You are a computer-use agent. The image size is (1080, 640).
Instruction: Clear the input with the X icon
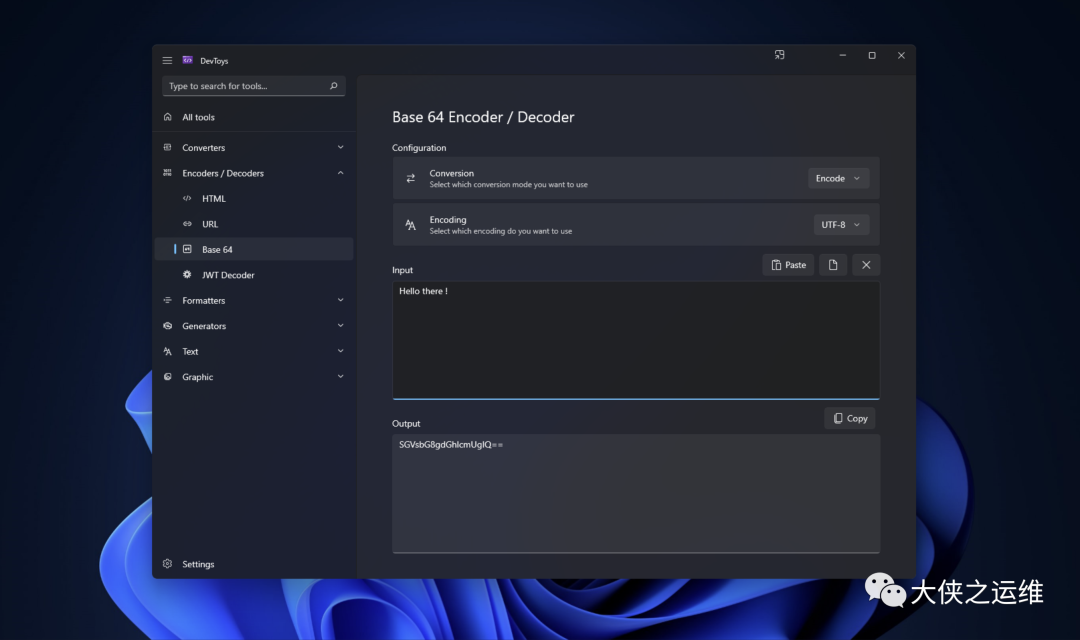tap(866, 265)
